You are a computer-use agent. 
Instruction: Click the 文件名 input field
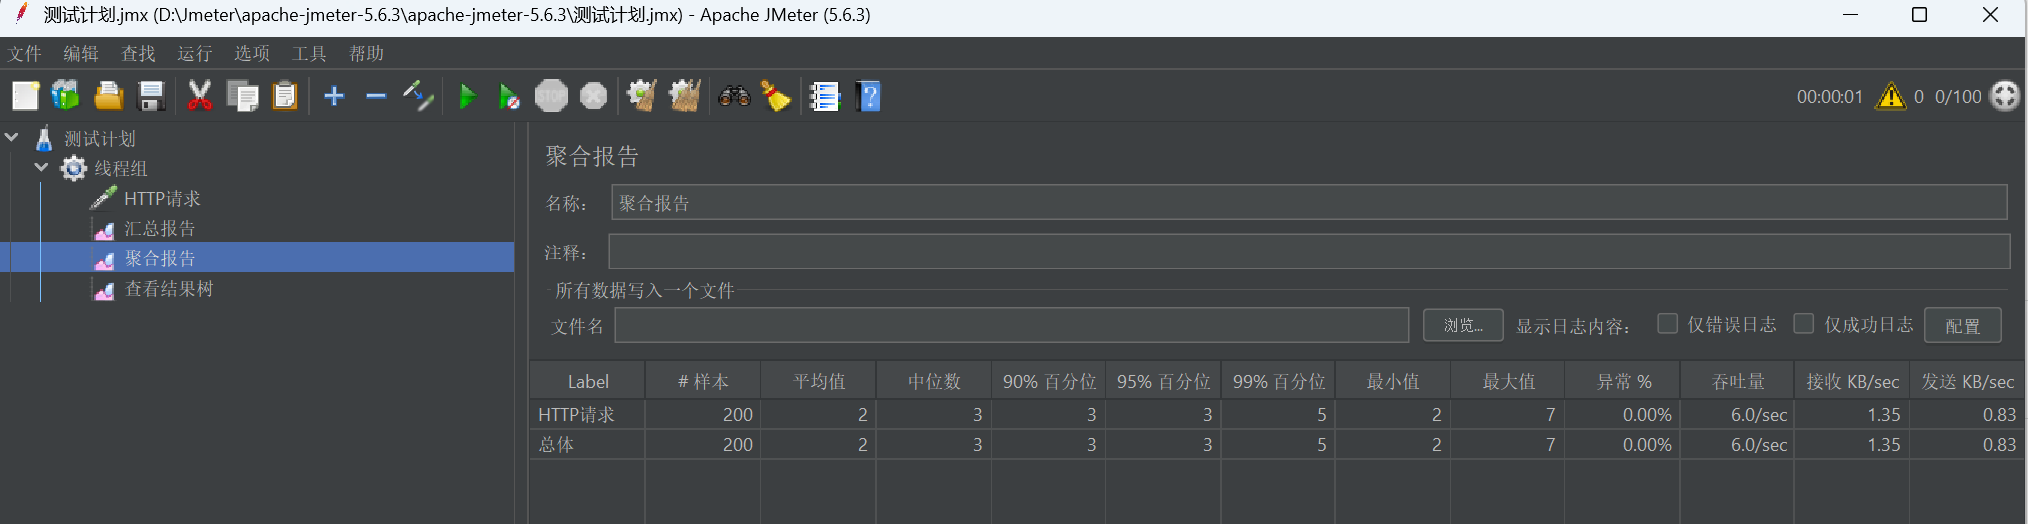1011,326
